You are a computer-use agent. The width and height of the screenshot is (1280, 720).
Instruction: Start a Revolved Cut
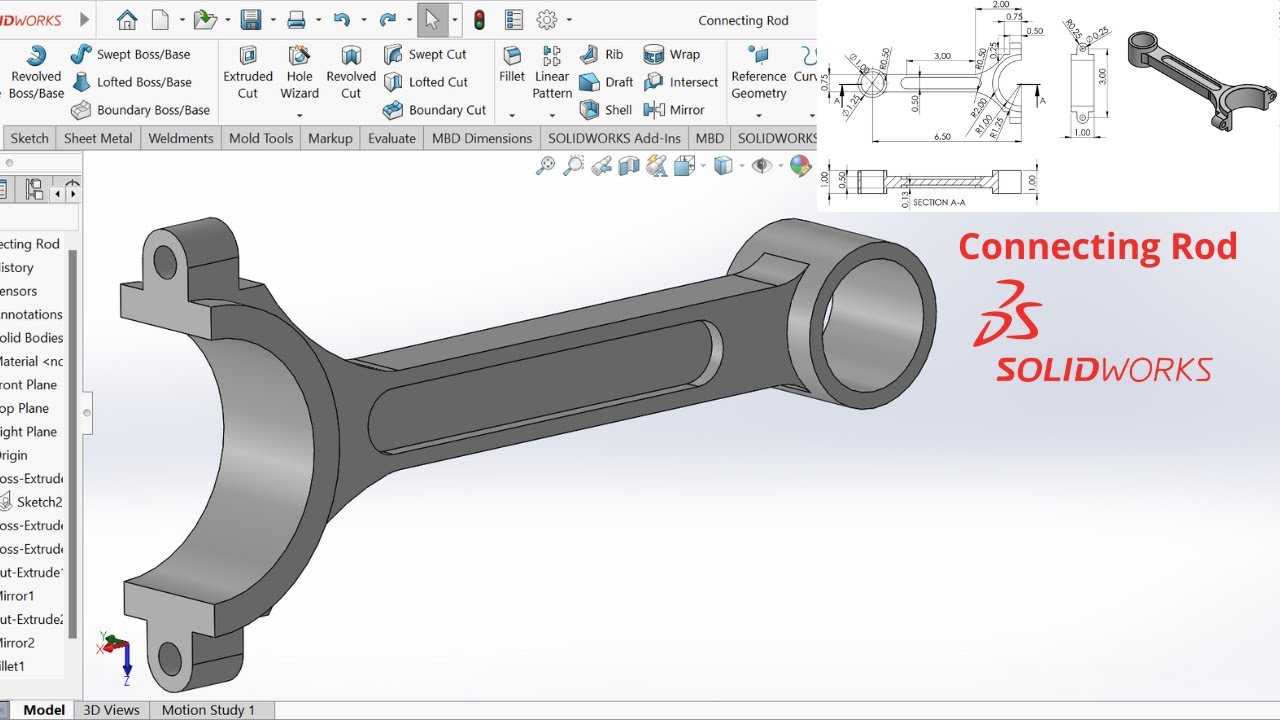pos(351,71)
